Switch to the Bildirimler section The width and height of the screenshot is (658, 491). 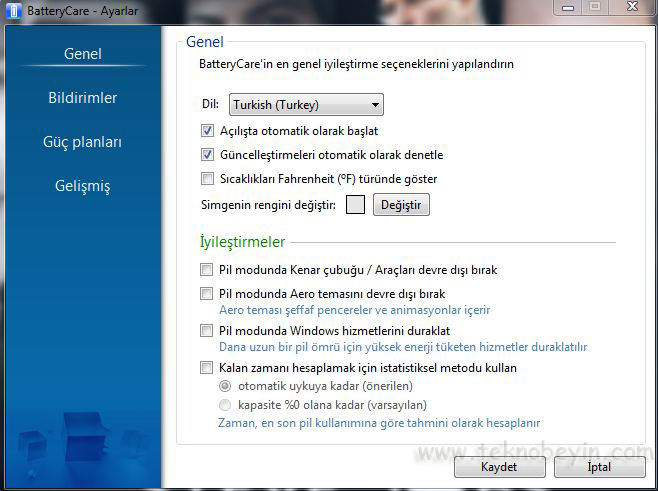[83, 98]
